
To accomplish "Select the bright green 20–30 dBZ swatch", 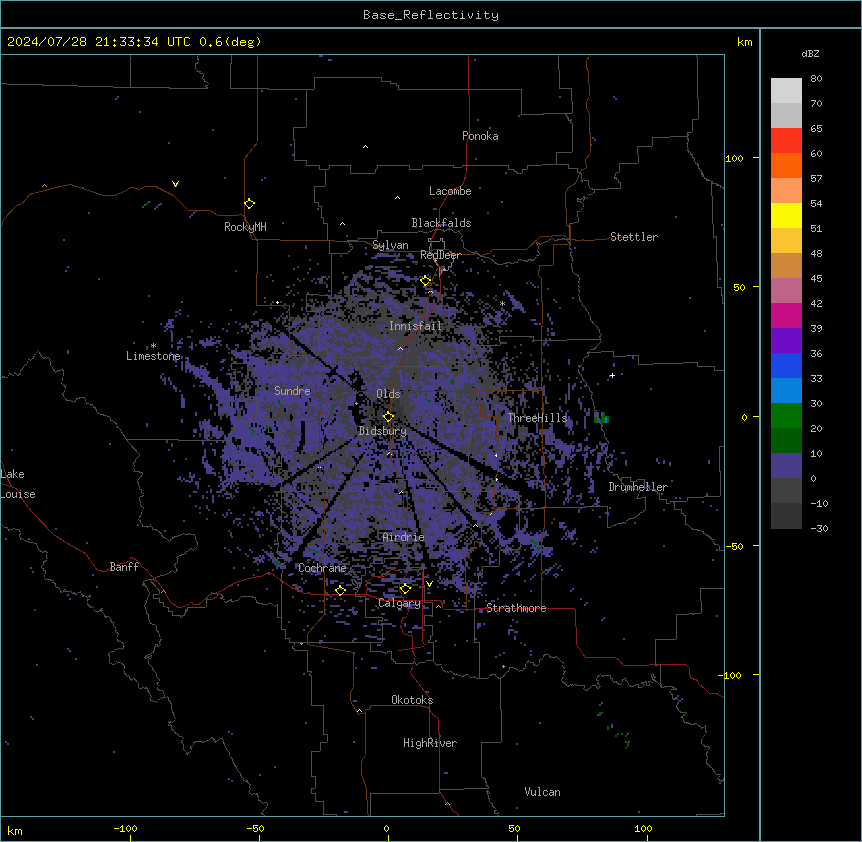I will click(x=786, y=416).
